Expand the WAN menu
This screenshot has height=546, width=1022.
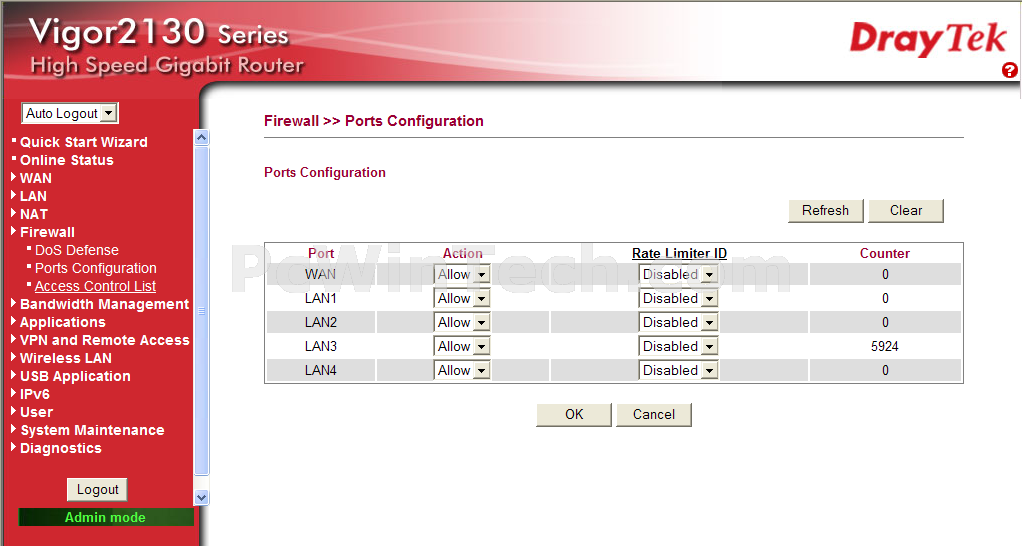[35, 178]
